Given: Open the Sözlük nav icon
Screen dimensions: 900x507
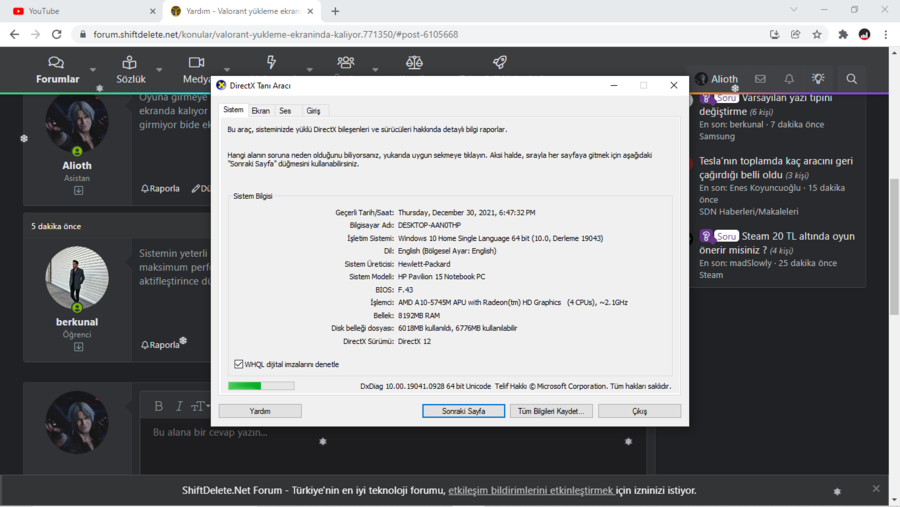Looking at the screenshot, I should 130,62.
